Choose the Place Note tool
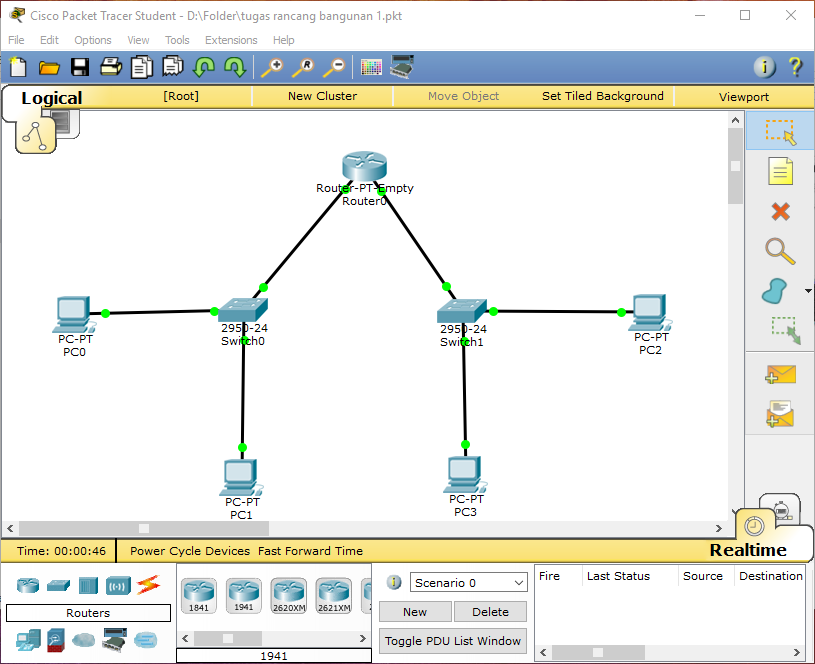The width and height of the screenshot is (815, 664). click(780, 172)
